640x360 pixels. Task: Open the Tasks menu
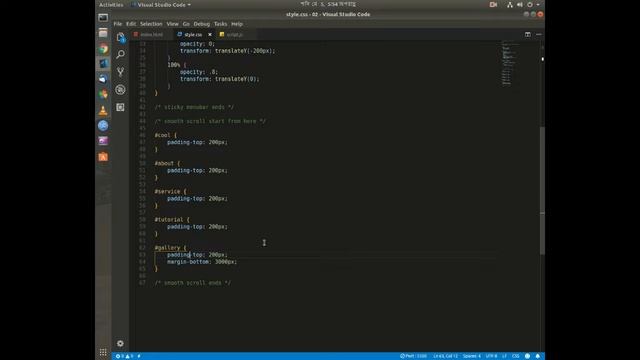tap(220, 24)
